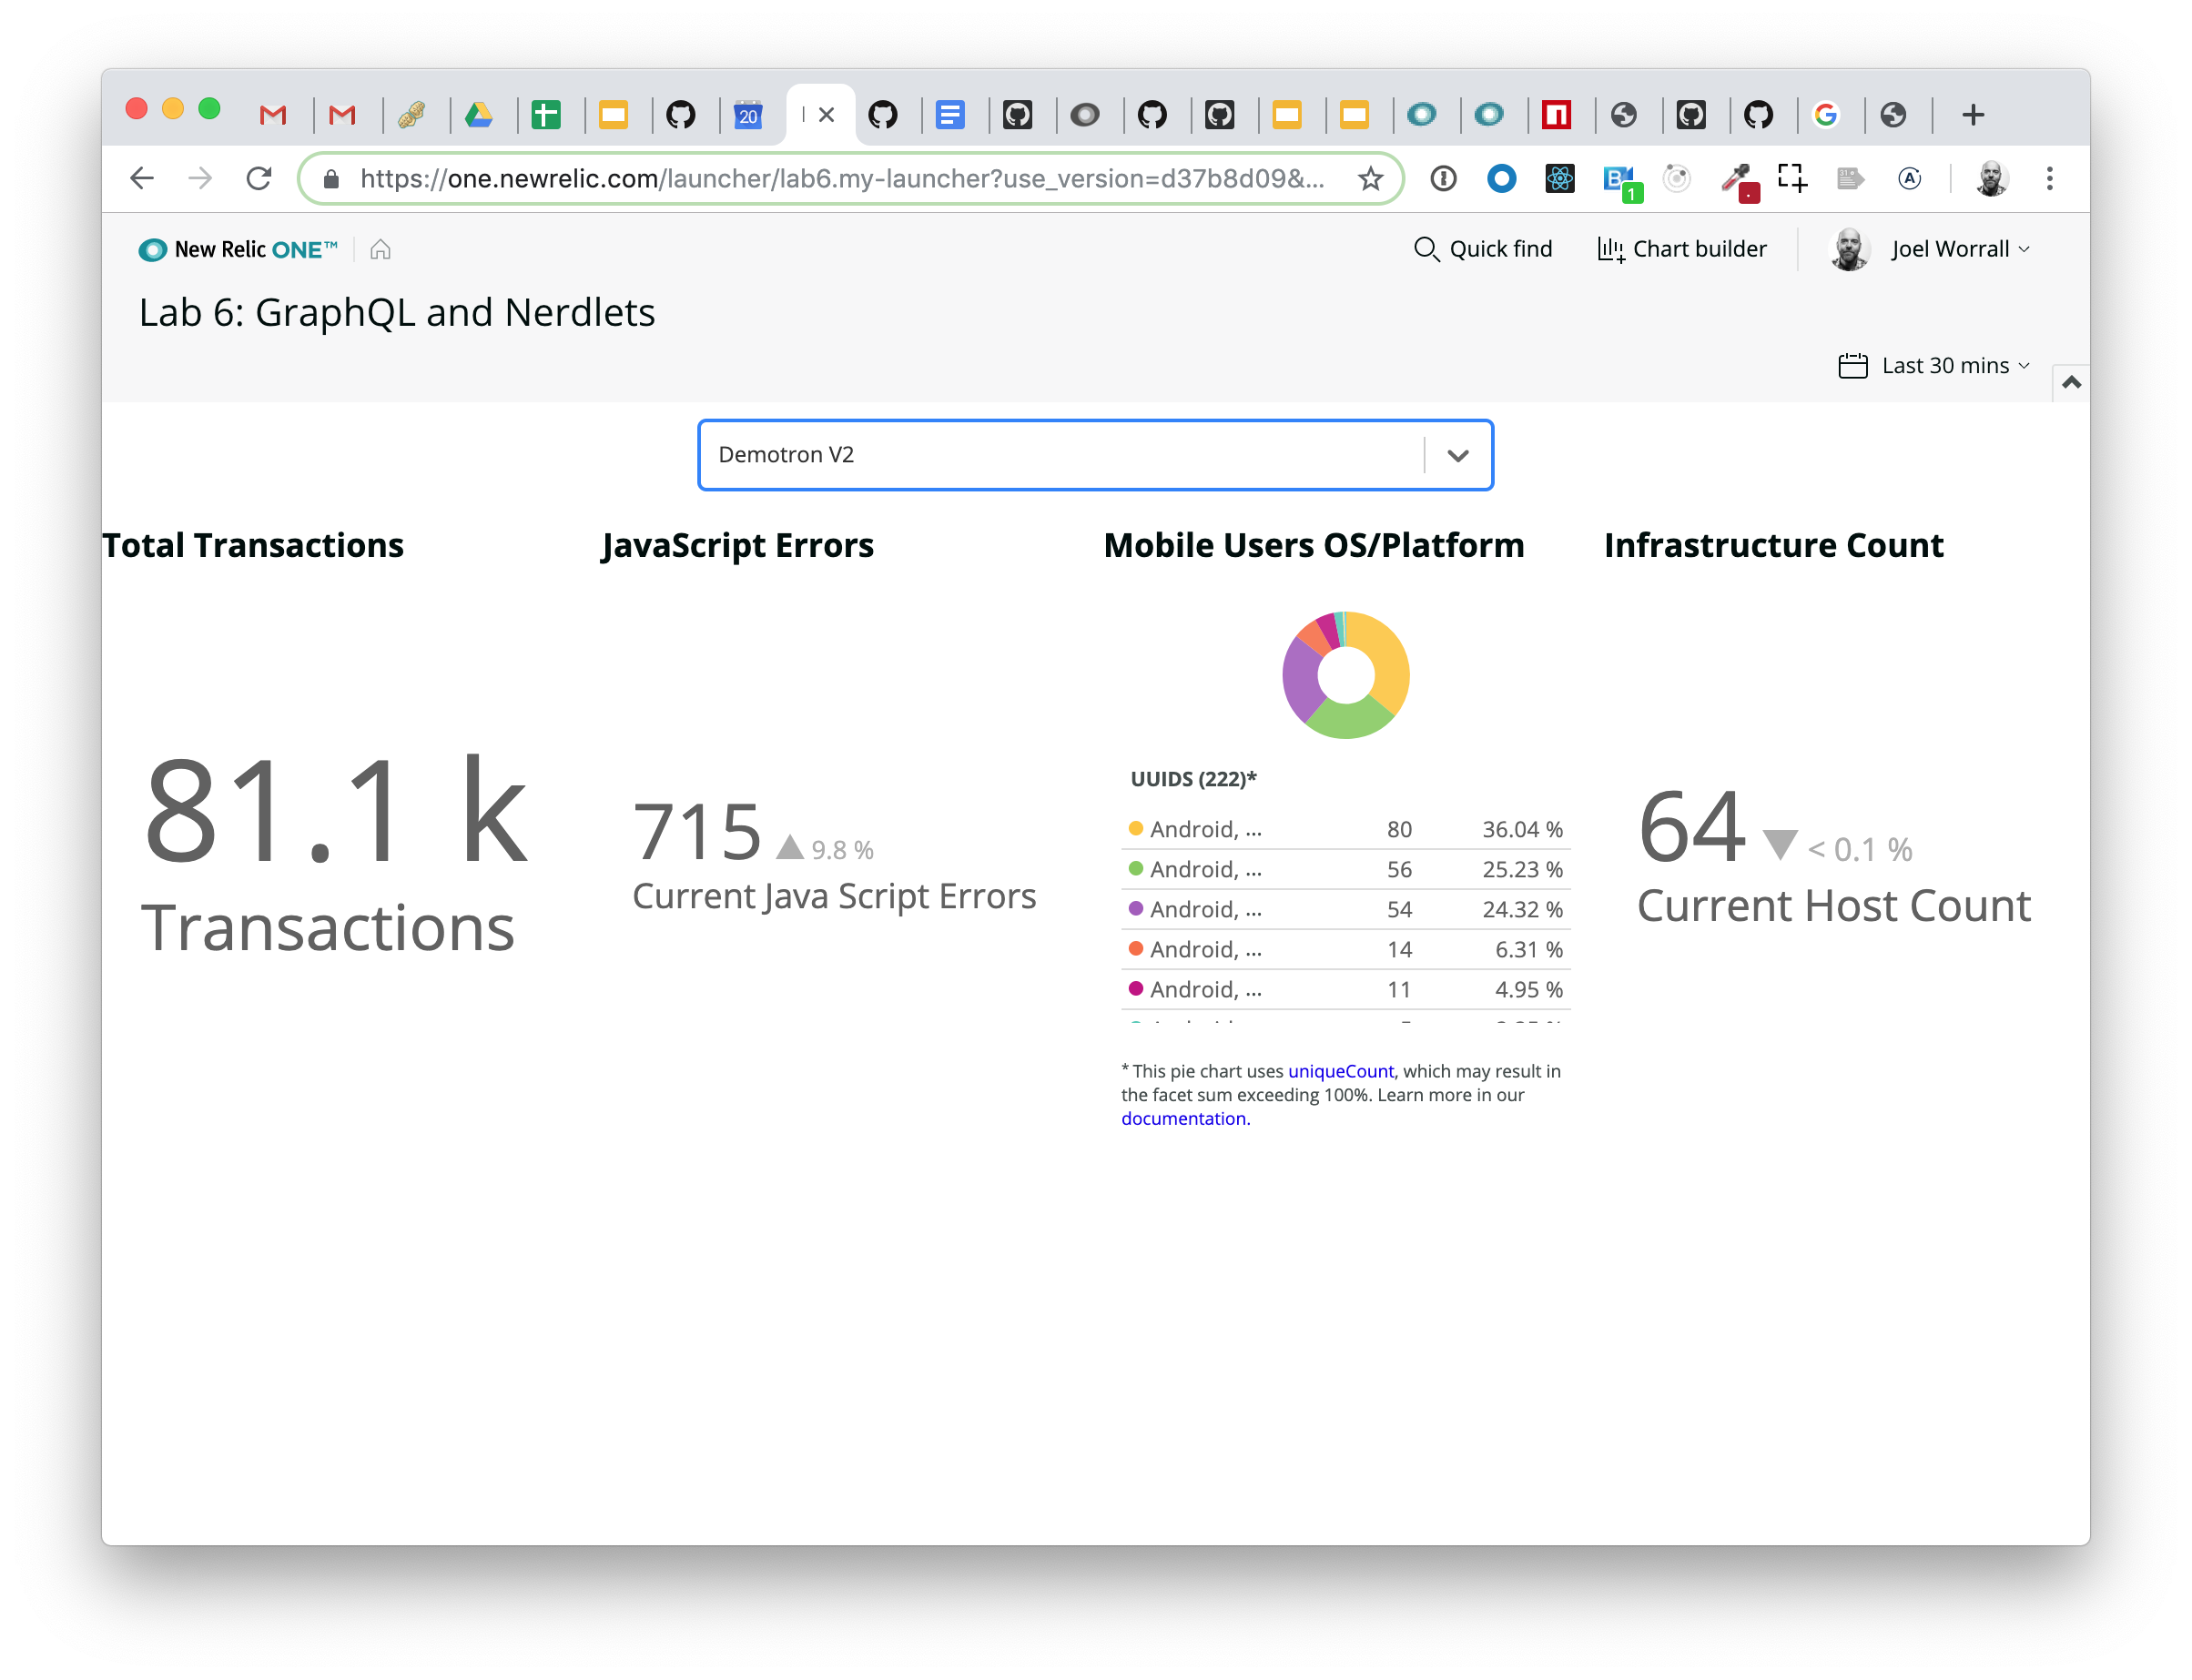
Task: Reload the page
Action: (259, 179)
